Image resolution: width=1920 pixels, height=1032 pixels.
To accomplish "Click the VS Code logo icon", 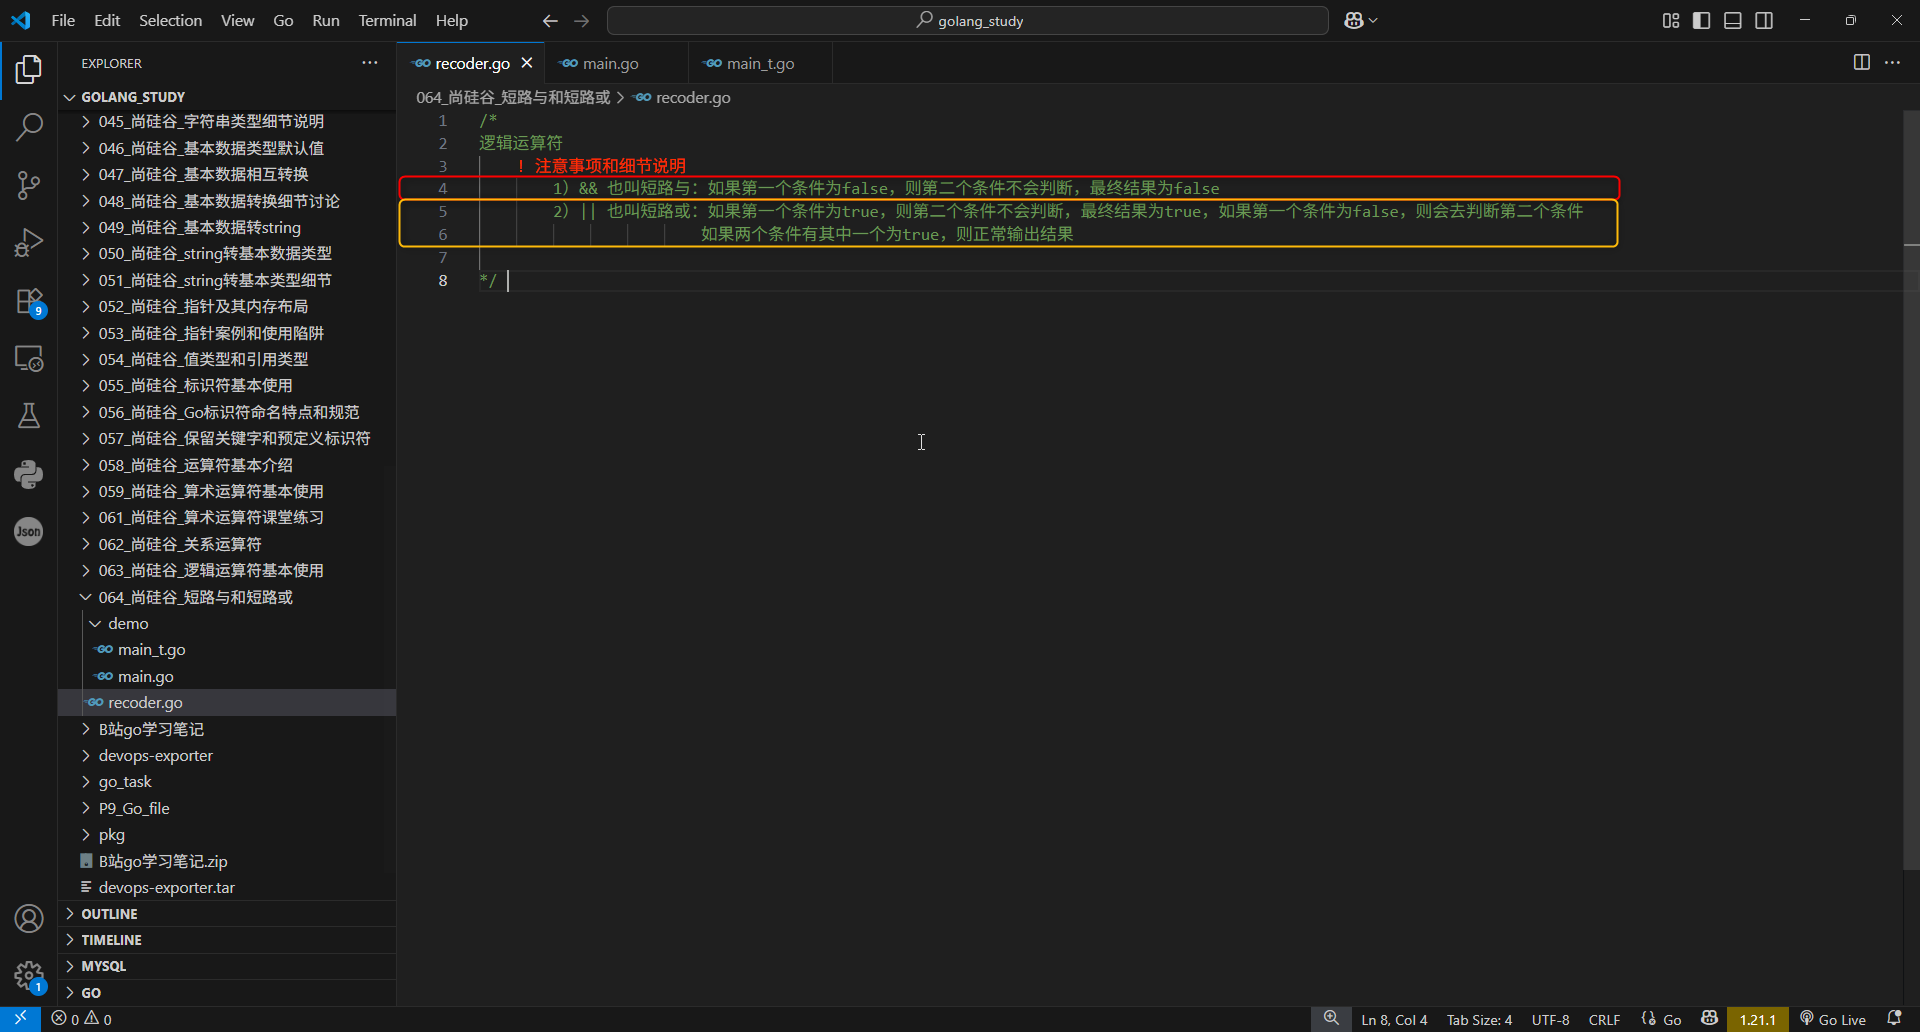I will (x=21, y=20).
